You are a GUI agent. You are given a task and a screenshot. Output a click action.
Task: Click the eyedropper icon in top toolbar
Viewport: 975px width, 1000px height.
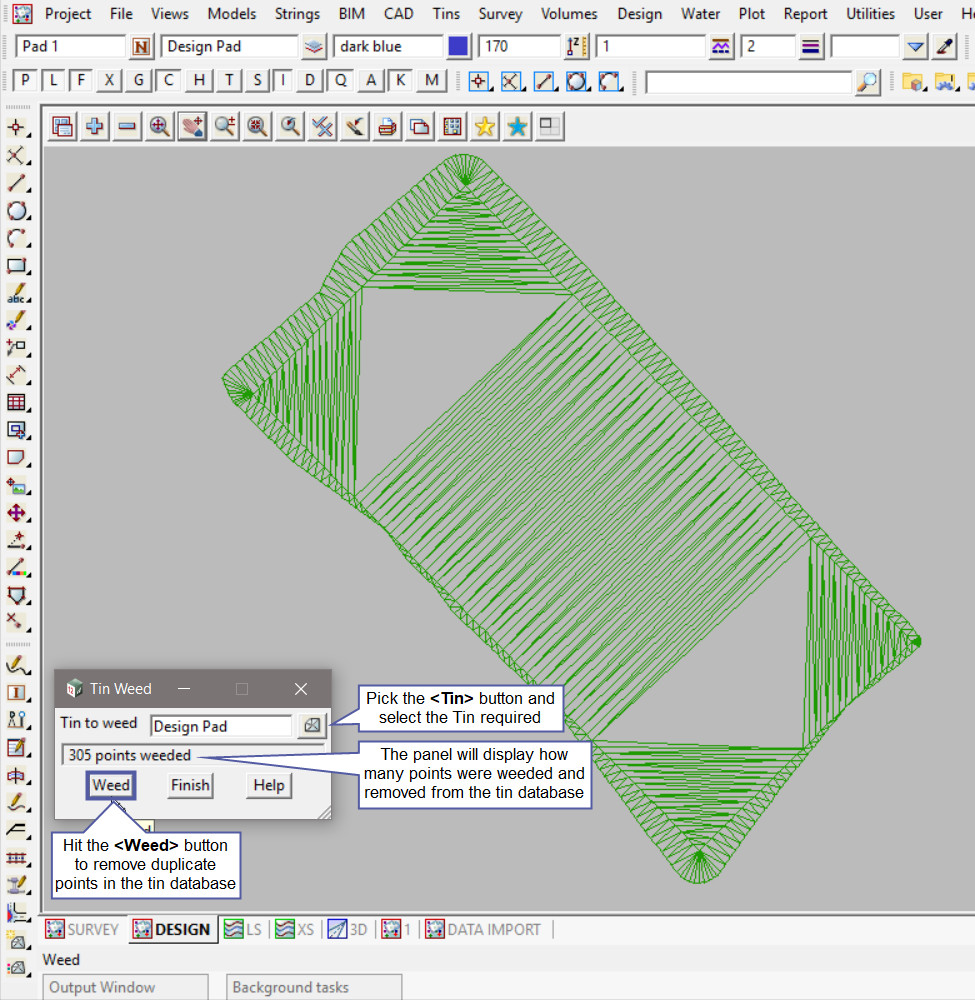coord(944,47)
